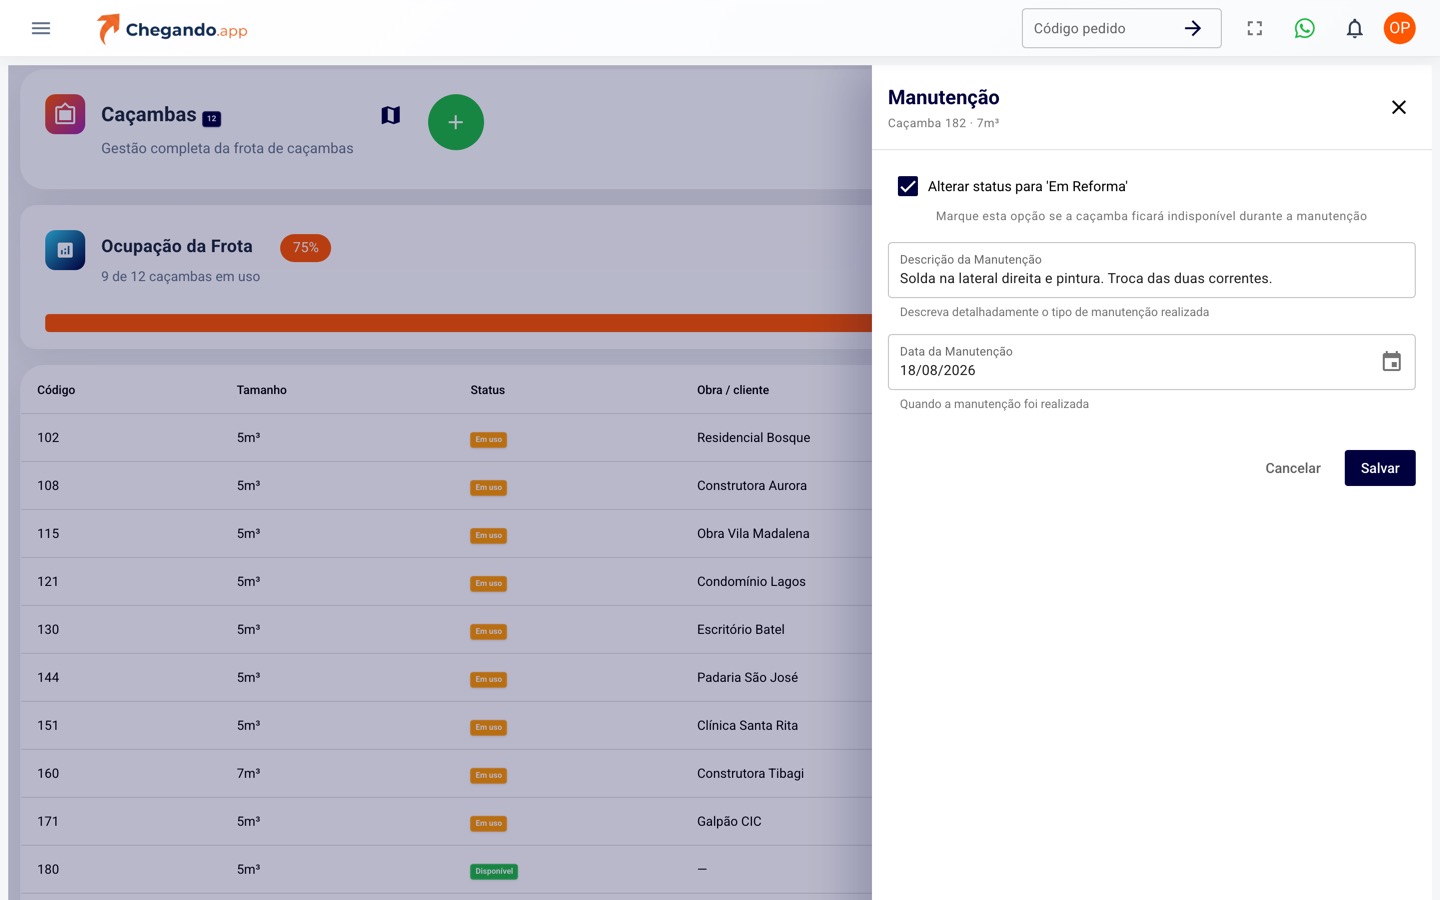
Task: Select row code 102
Action: click(x=48, y=438)
